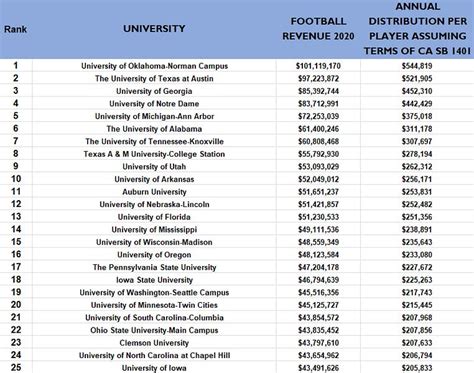Select the FOOTBALL REVENUE 2020 header
This screenshot has width=474, height=373.
(318, 29)
